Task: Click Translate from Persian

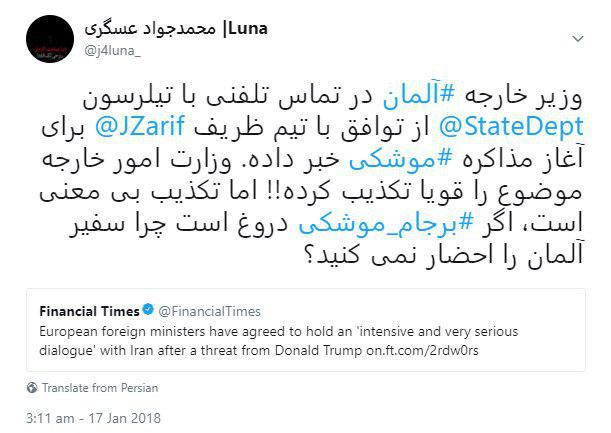Action: click(x=100, y=388)
